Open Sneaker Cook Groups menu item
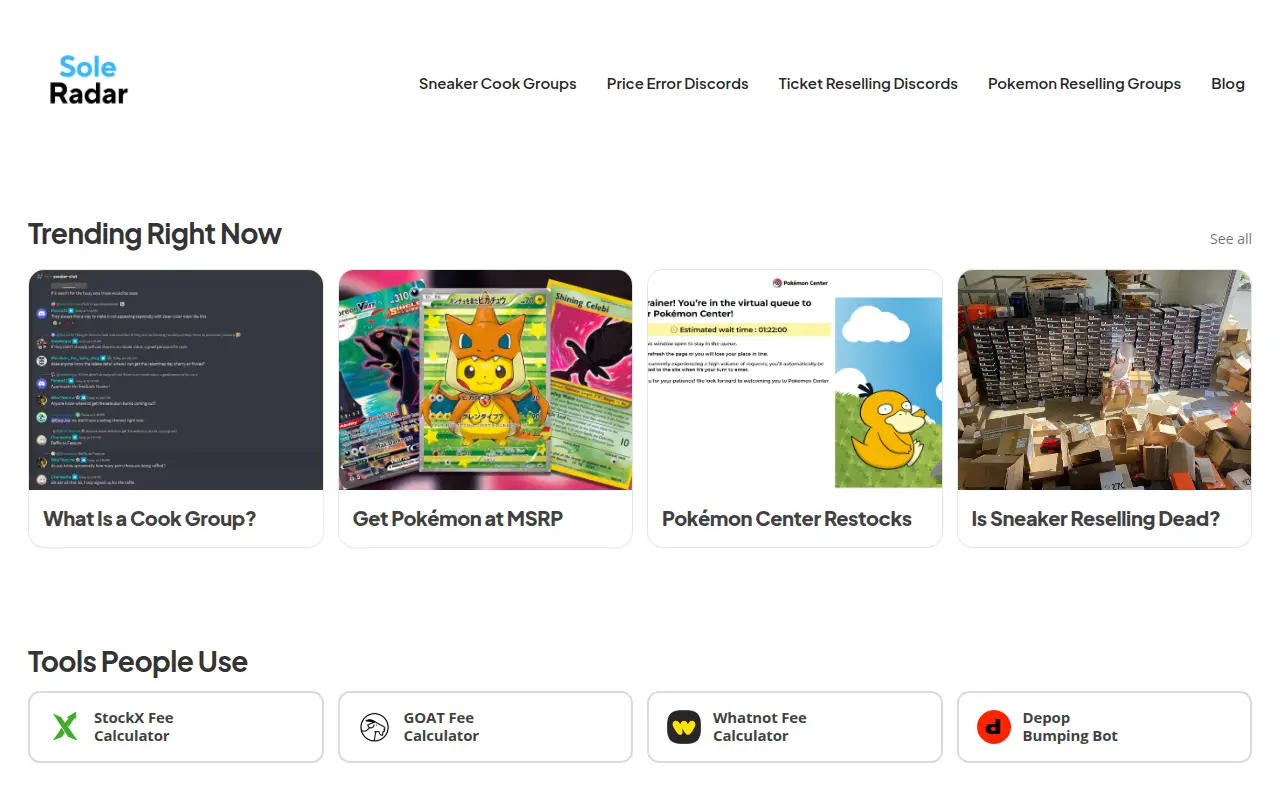Viewport: 1280px width, 800px height. [x=498, y=84]
